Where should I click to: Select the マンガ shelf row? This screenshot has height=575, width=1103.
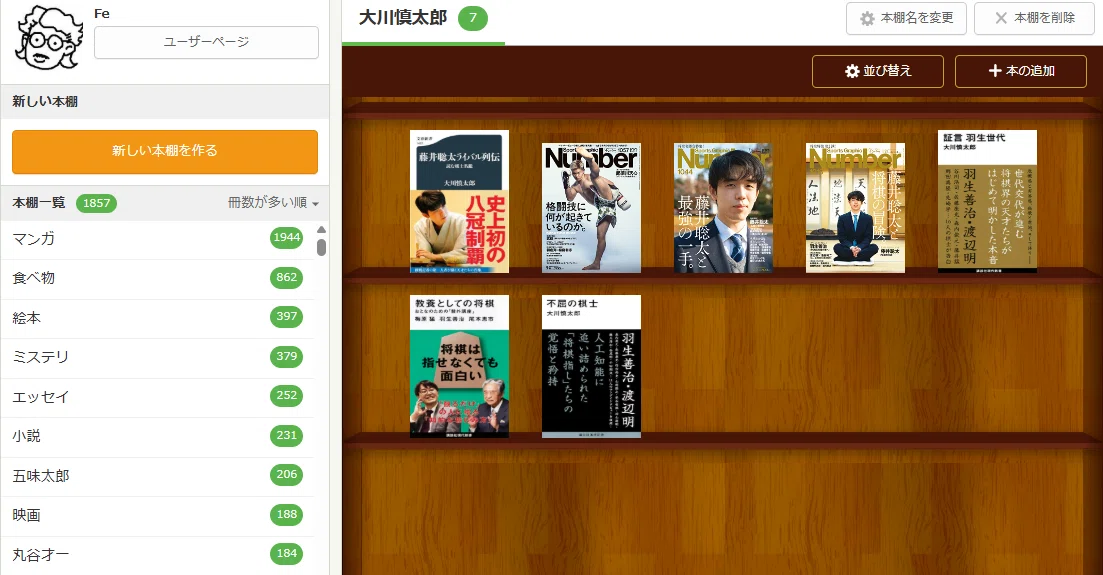point(158,239)
